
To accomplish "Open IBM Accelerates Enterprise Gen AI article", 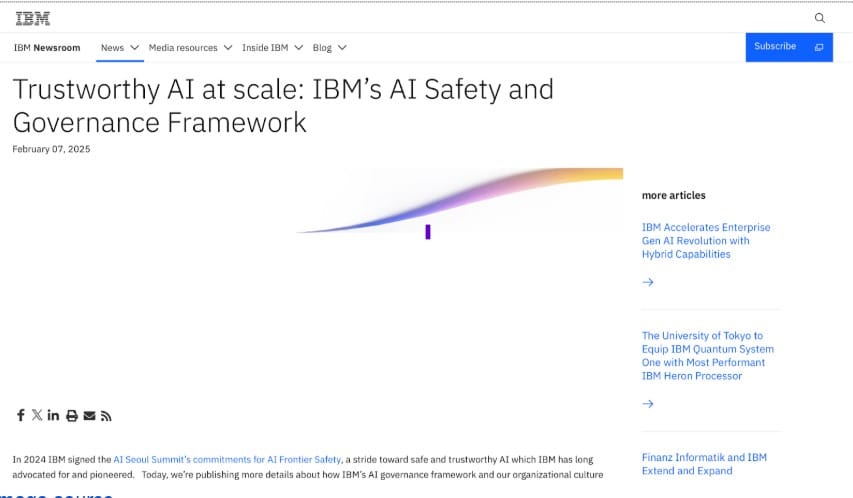I will pyautogui.click(x=705, y=241).
